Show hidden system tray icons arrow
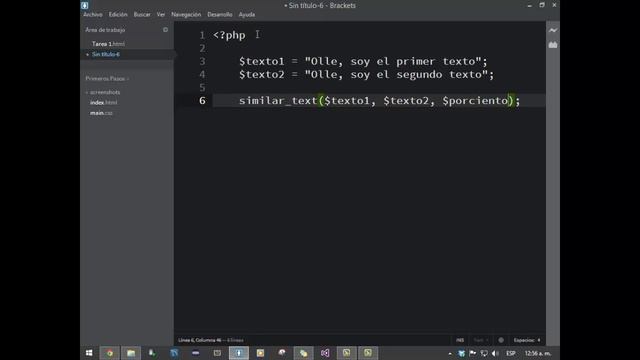Viewport: 640px width, 360px height. coord(450,353)
